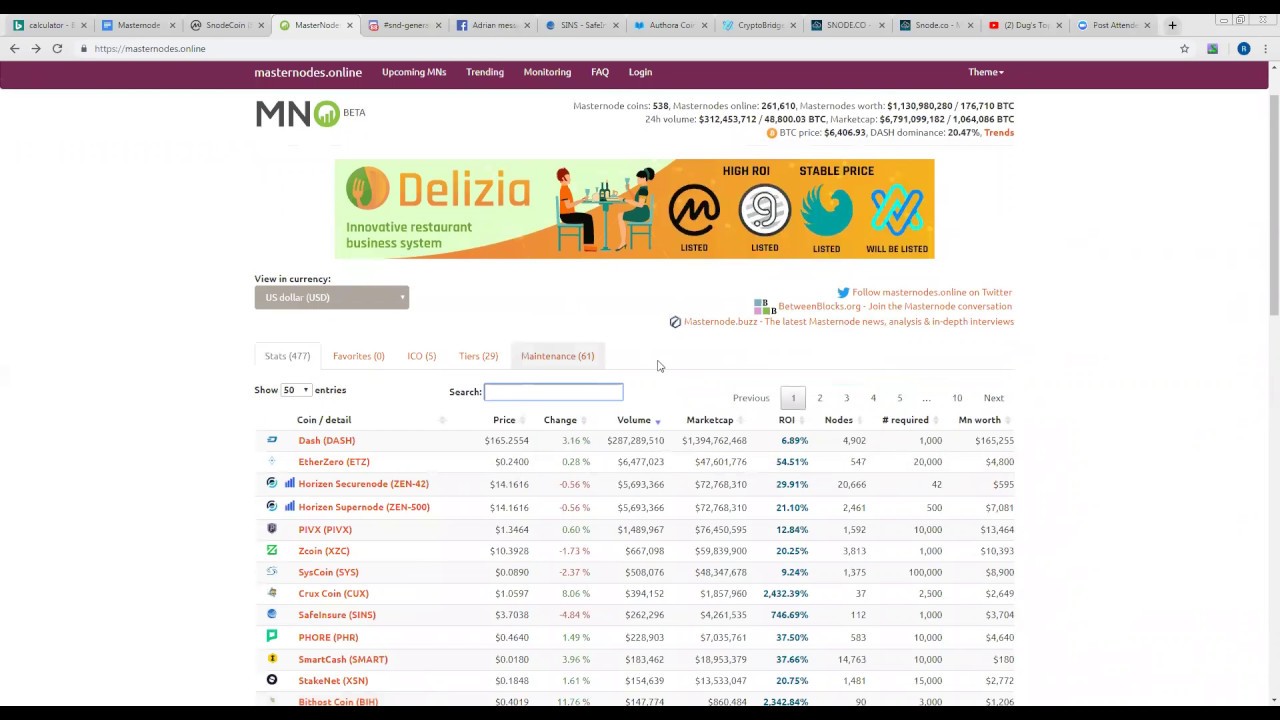Open the Monitoring nav item
This screenshot has width=1280, height=720.
tap(547, 72)
